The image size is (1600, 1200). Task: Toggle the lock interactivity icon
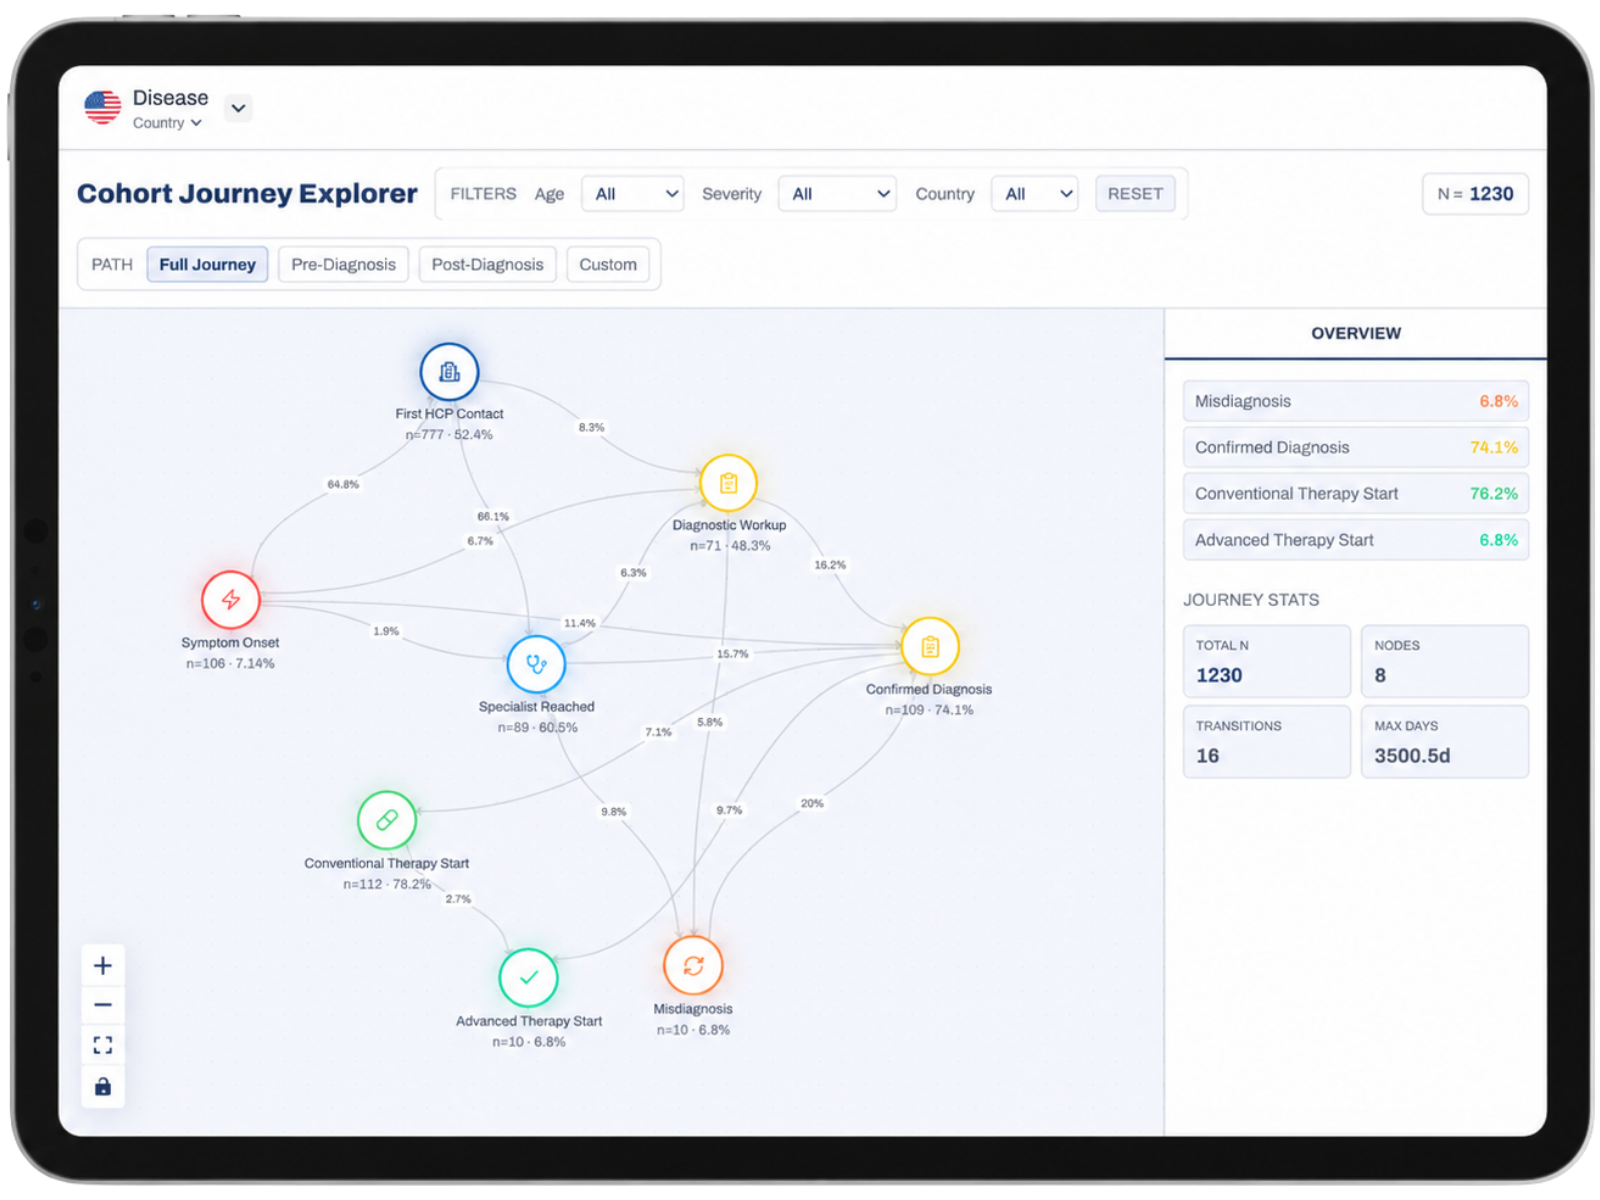[102, 1086]
